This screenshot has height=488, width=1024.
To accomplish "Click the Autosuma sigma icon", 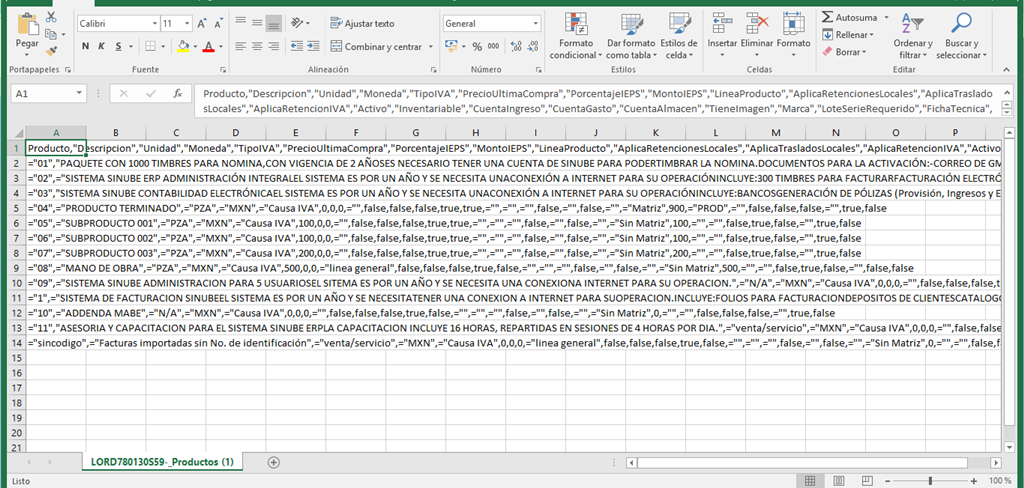I will 827,17.
